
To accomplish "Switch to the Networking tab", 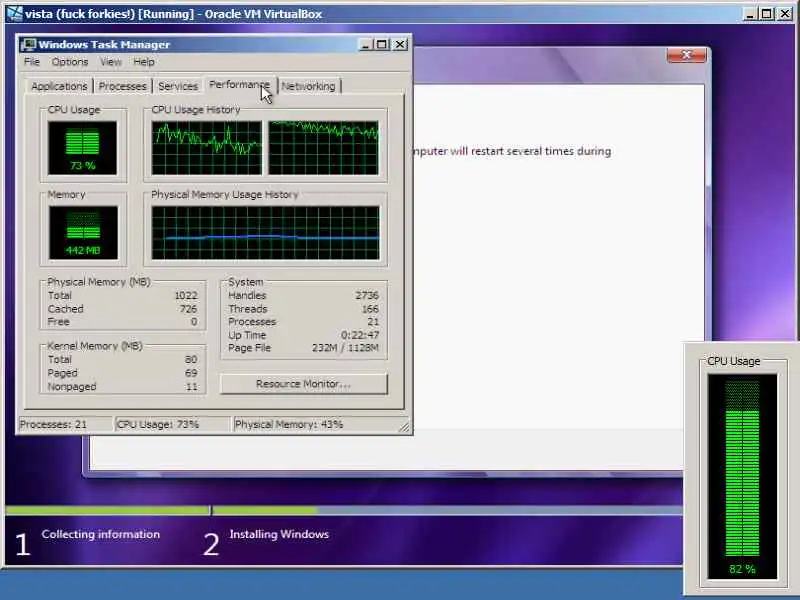I will [x=309, y=86].
